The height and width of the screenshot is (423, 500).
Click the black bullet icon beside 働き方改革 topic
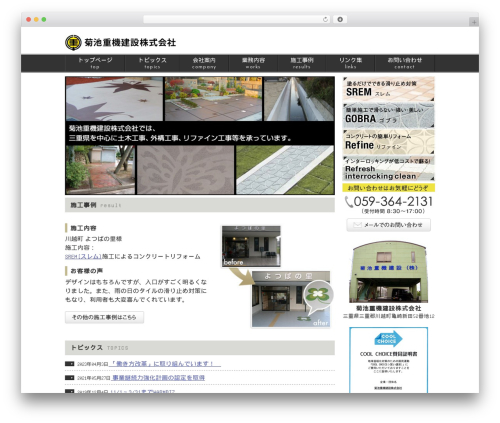[x=70, y=364]
